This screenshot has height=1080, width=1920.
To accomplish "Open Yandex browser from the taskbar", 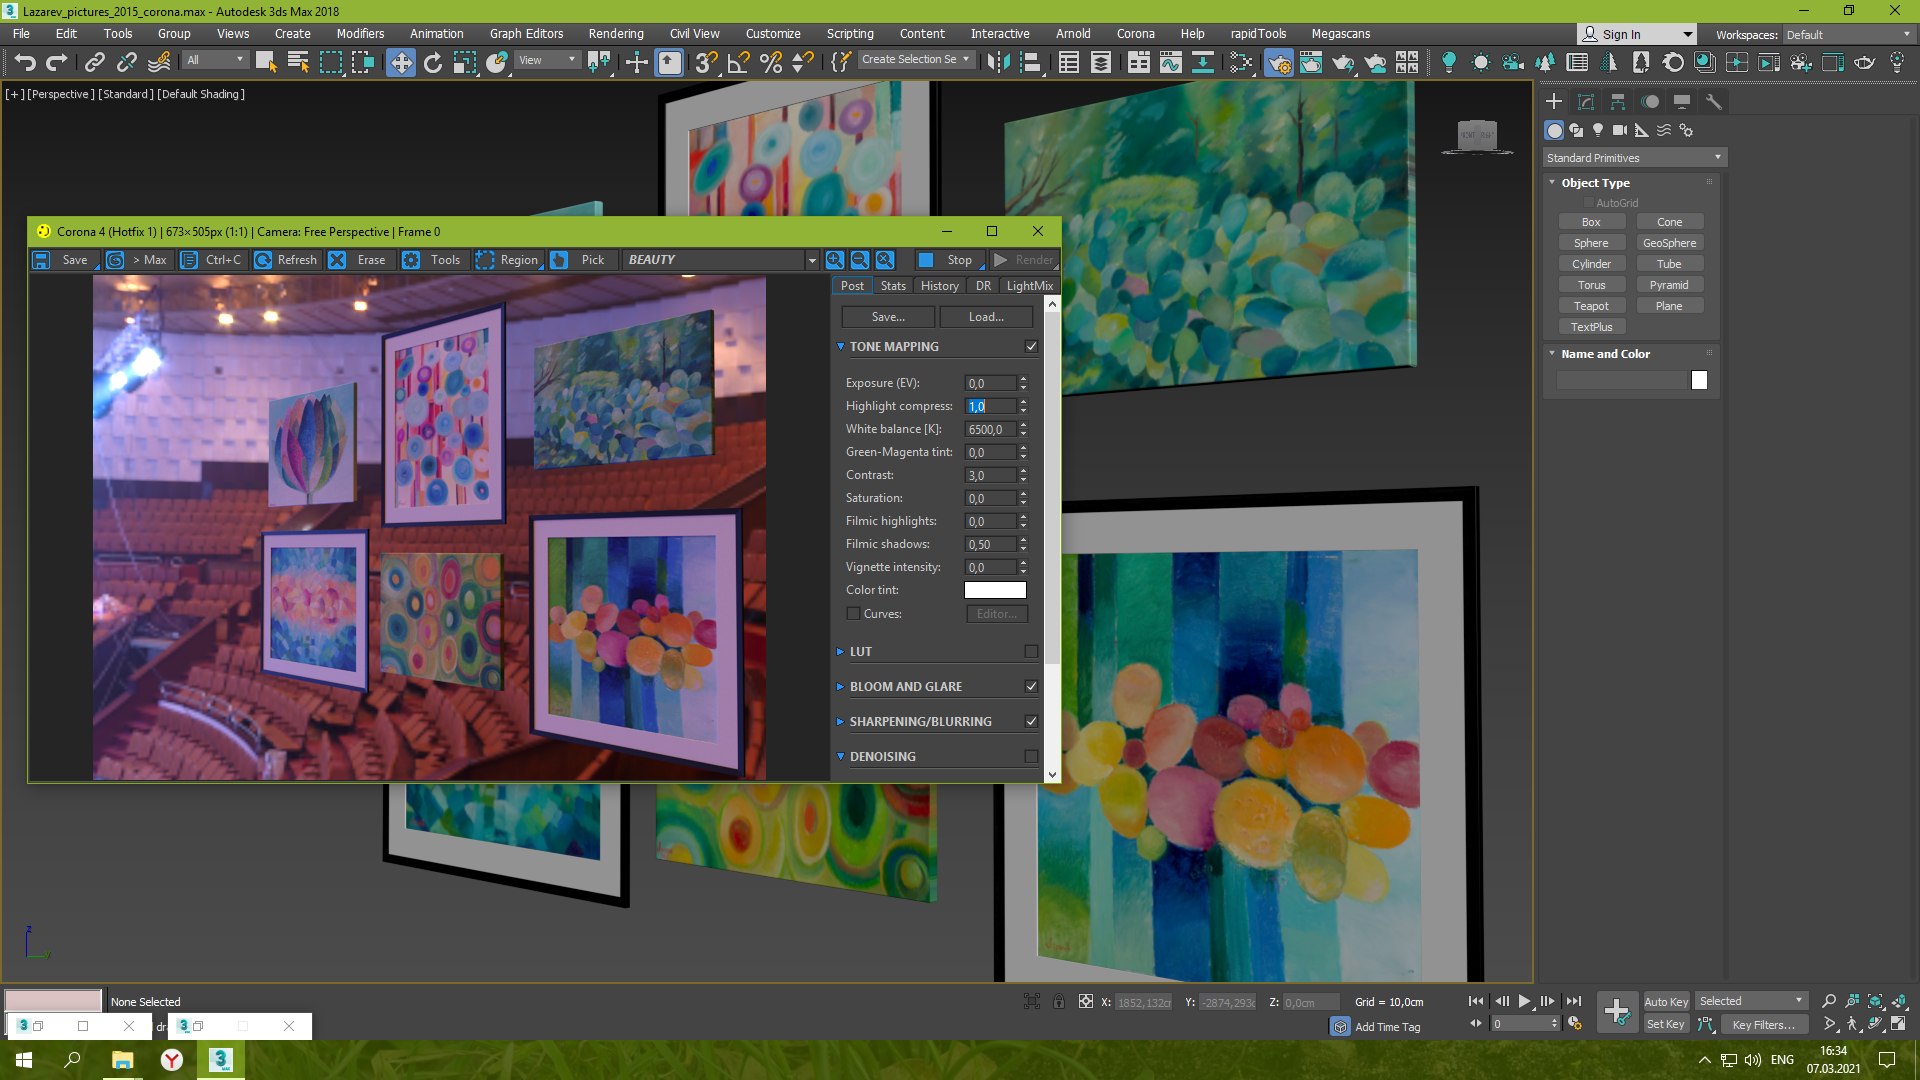I will coord(172,1060).
